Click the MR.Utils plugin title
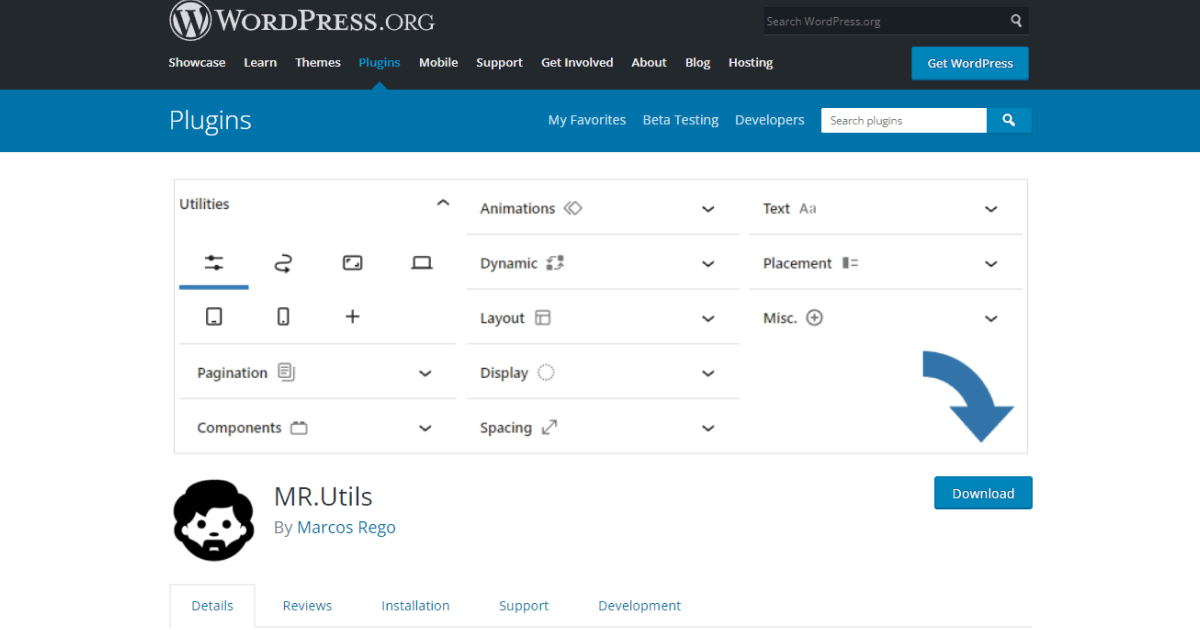The image size is (1200, 630). tap(323, 495)
